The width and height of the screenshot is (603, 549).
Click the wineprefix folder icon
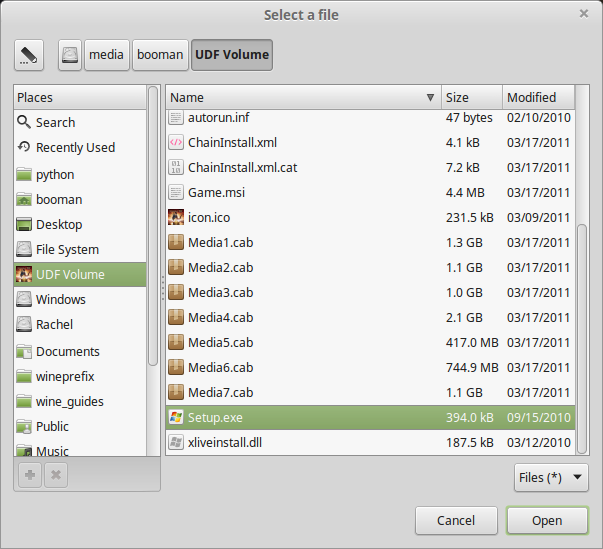click(24, 376)
